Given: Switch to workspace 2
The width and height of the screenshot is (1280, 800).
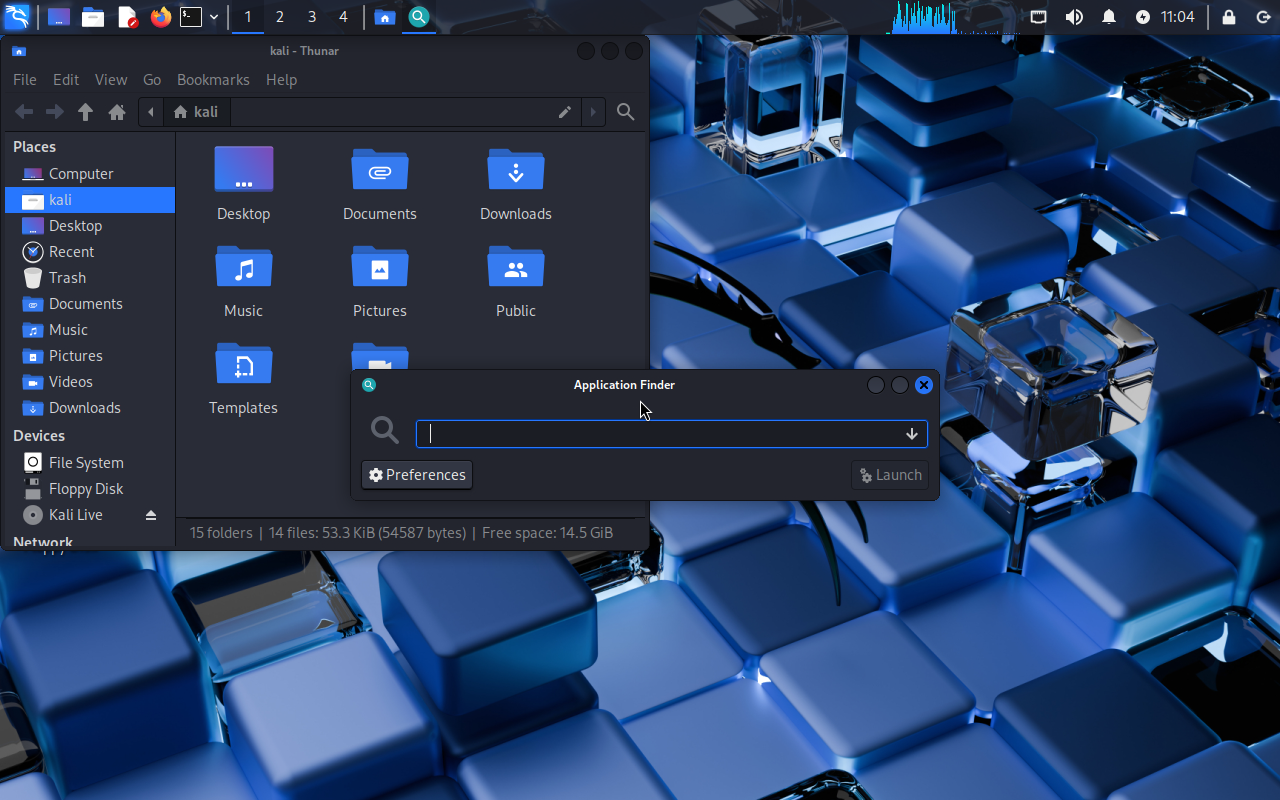Looking at the screenshot, I should [x=280, y=17].
